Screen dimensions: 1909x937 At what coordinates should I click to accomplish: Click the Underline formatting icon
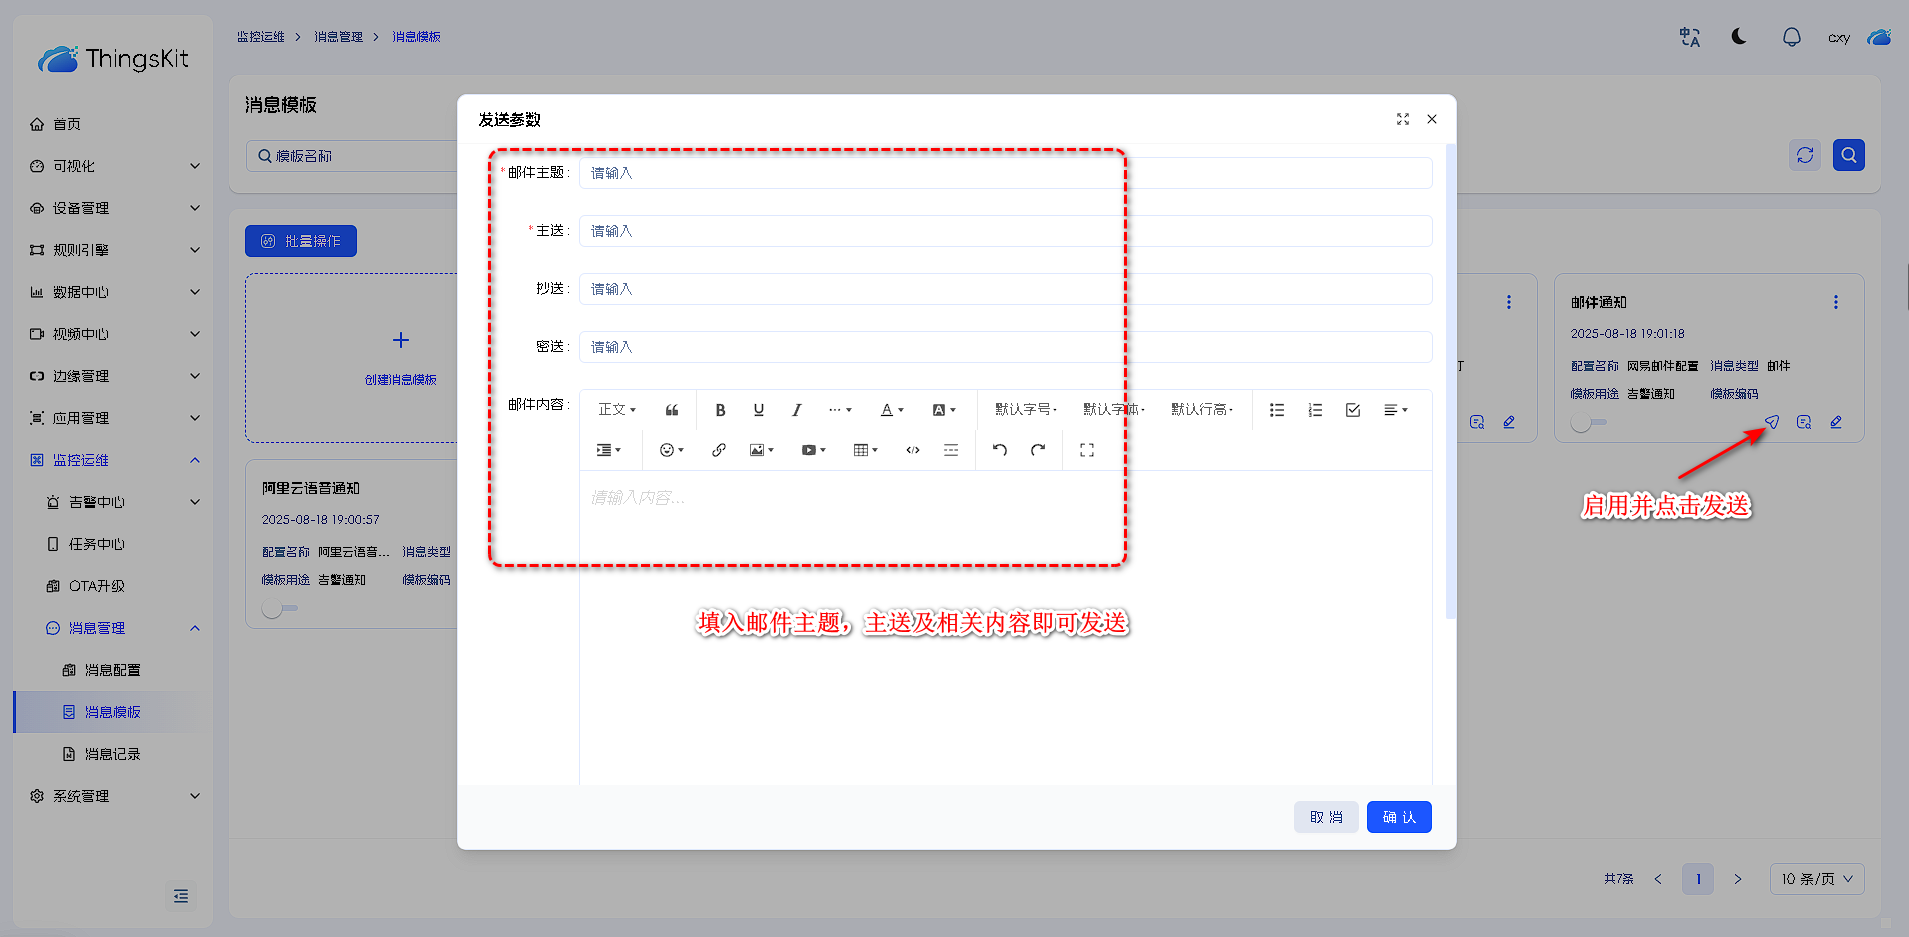pyautogui.click(x=759, y=410)
